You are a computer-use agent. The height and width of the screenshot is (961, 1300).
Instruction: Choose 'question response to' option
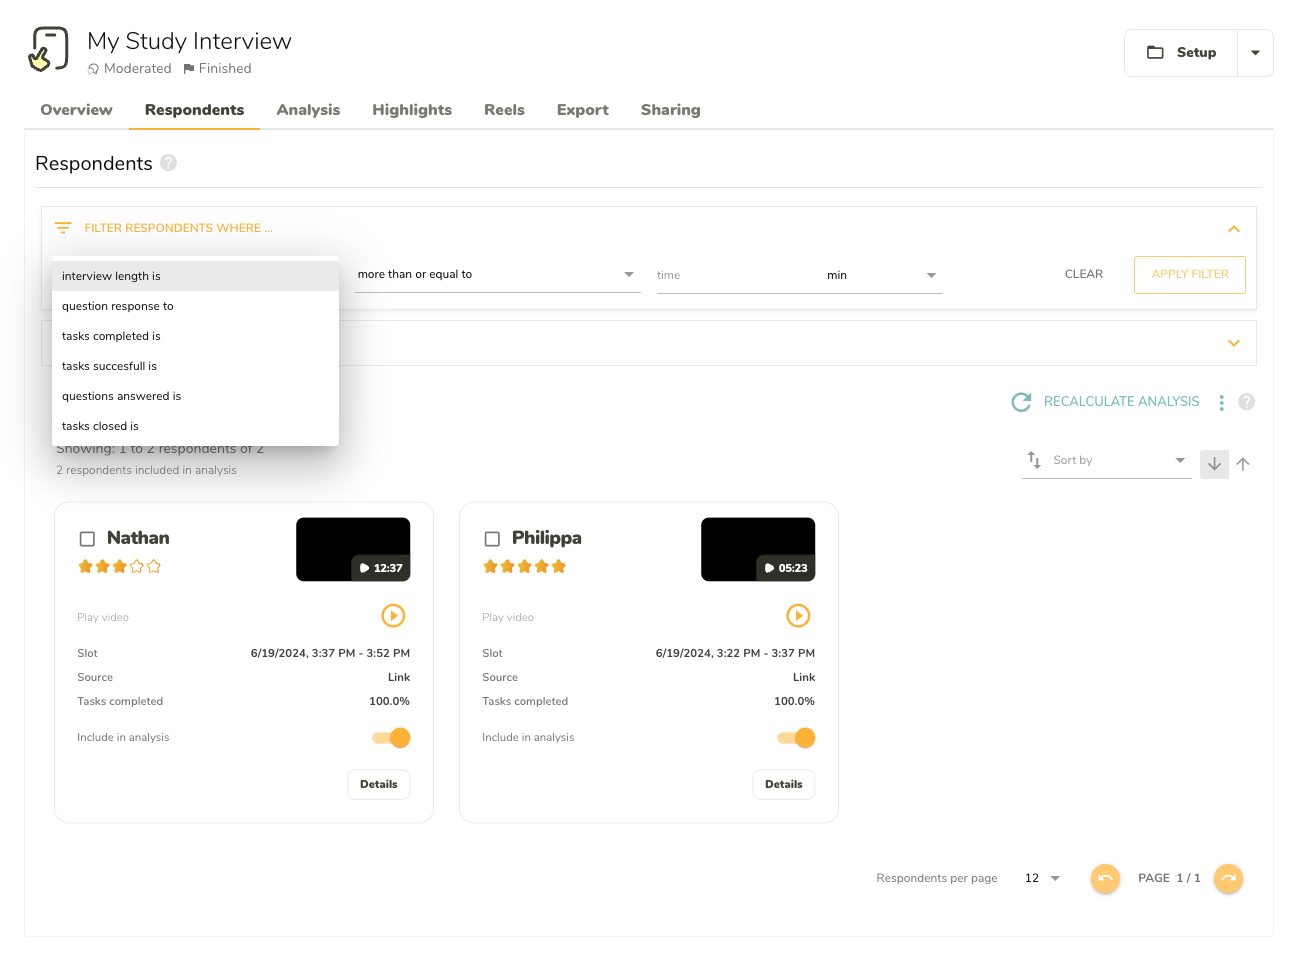tap(195, 306)
